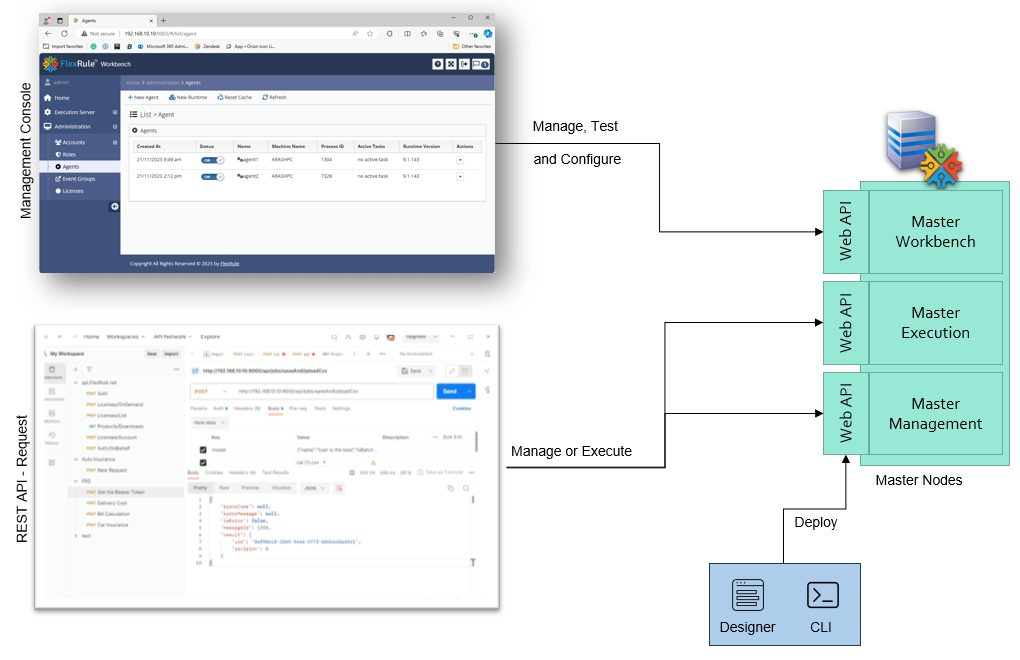
Task: Click the edit pencil icon near Save in Postman
Action: (451, 371)
